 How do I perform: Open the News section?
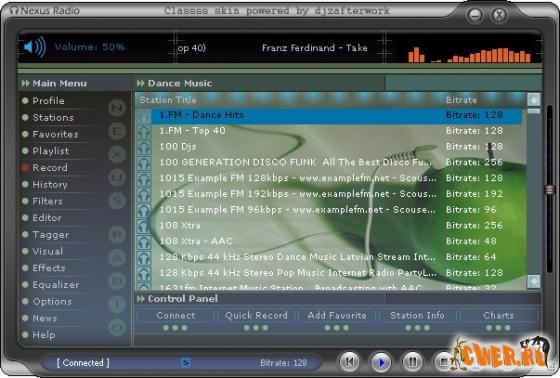[45, 318]
